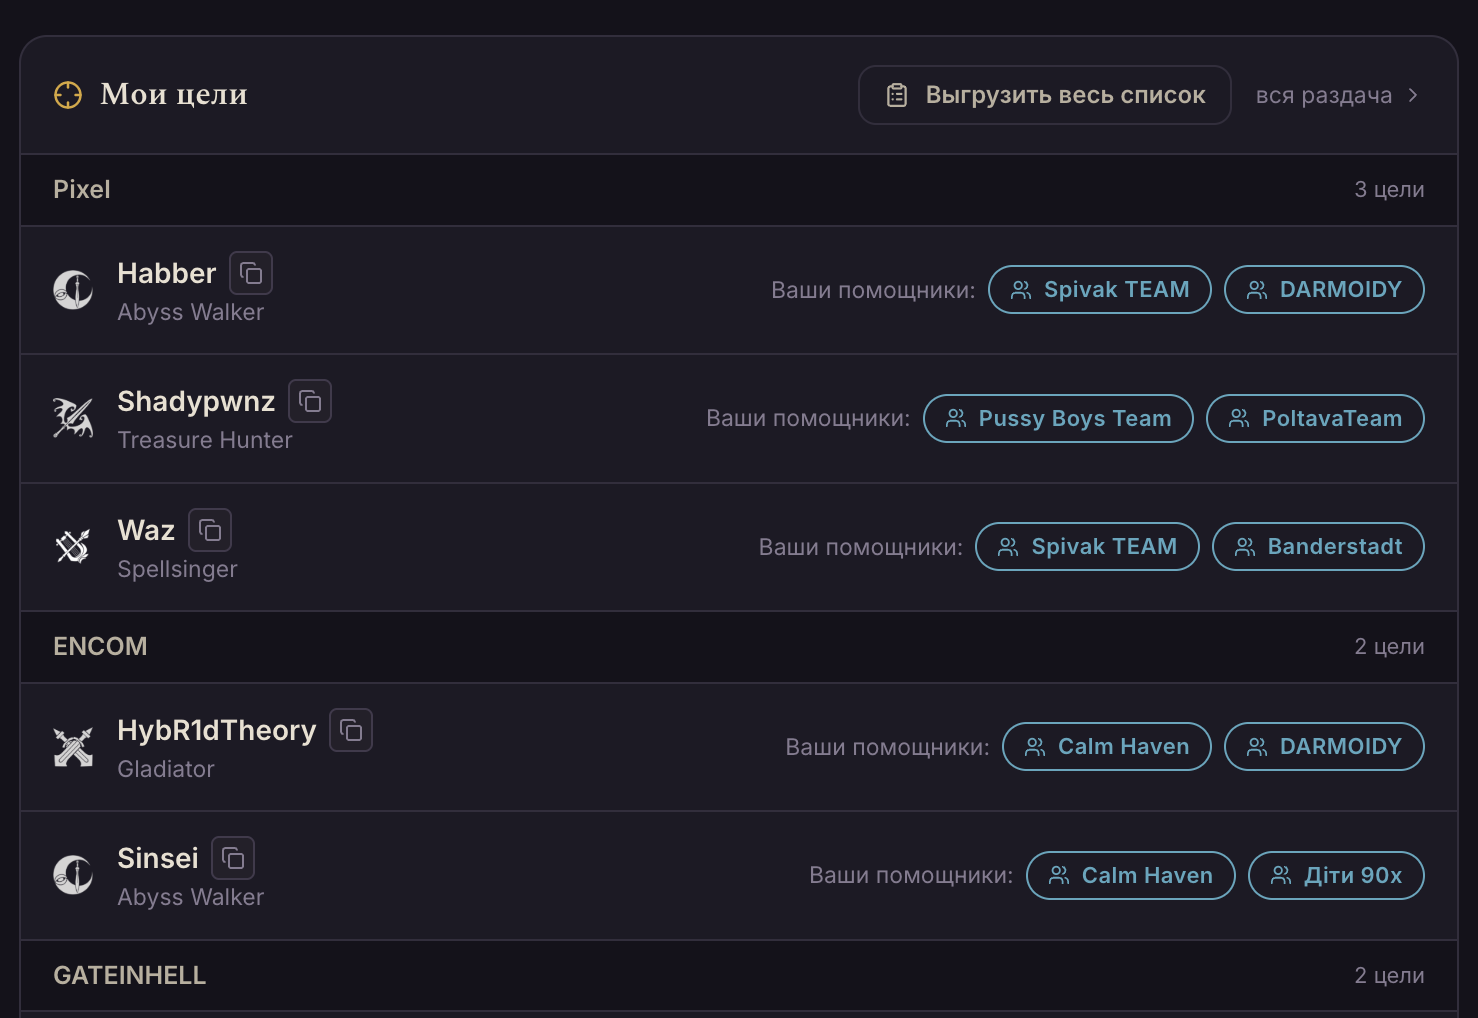The height and width of the screenshot is (1018, 1478).
Task: Click the GATEINHELL group header
Action: click(x=739, y=975)
